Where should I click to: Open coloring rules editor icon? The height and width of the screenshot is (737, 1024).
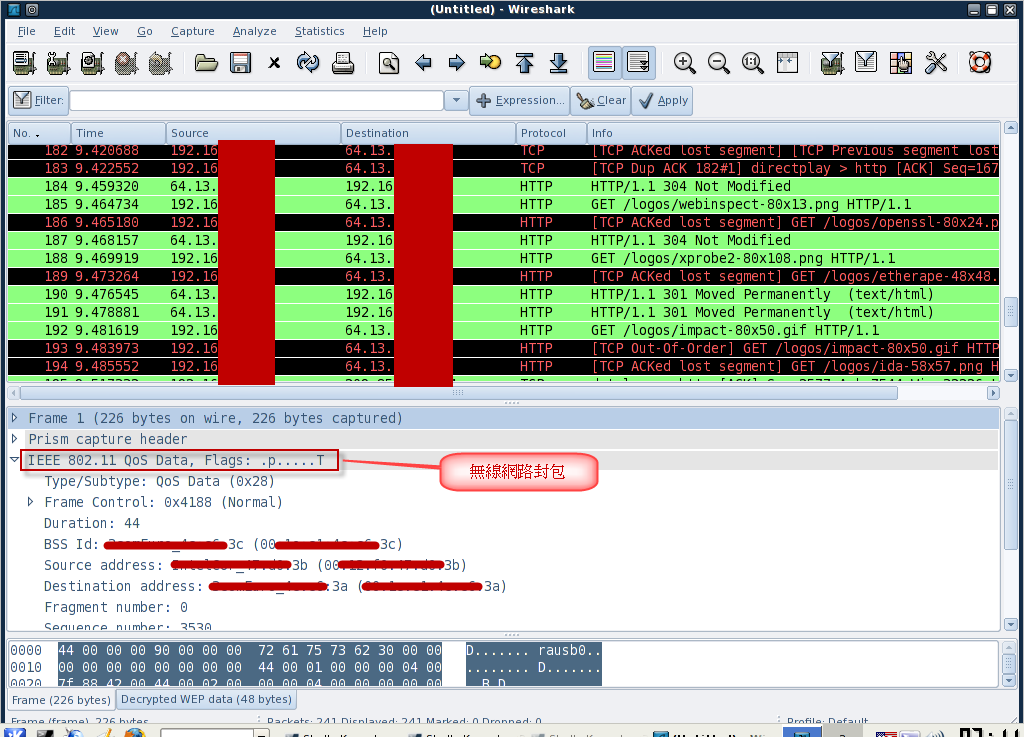pos(901,63)
